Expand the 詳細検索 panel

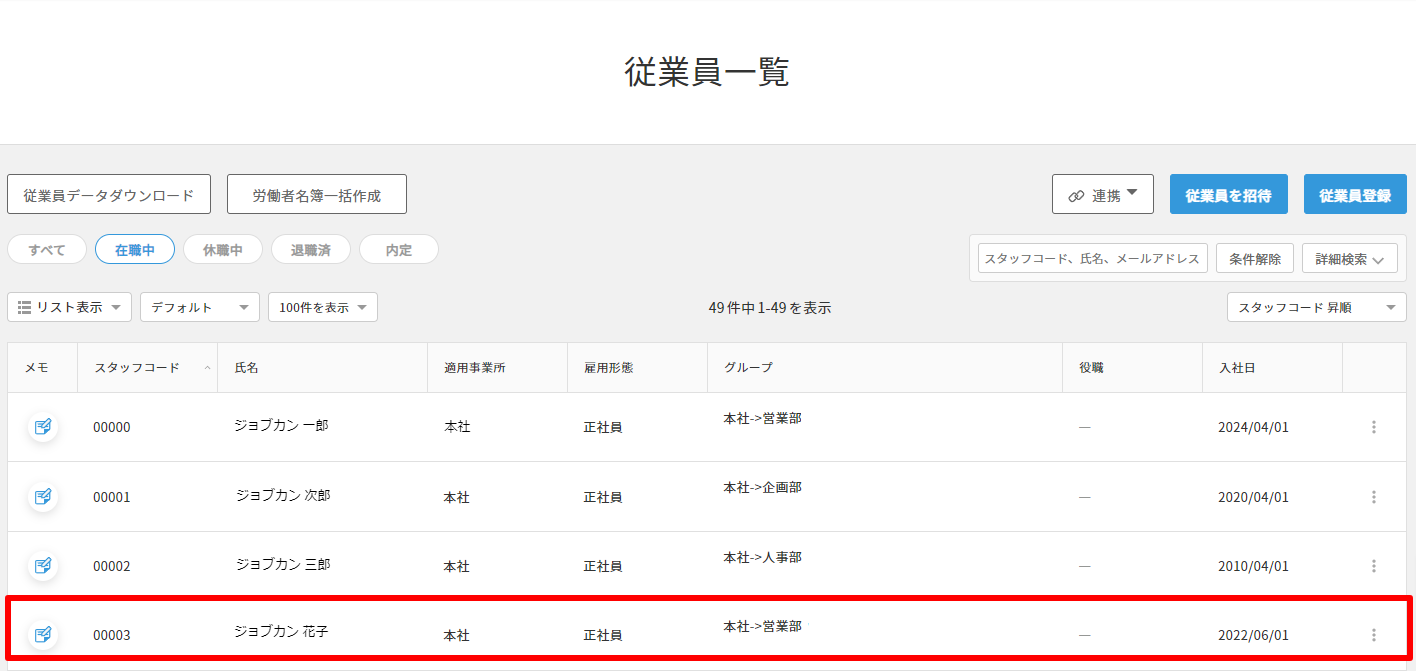(1349, 259)
